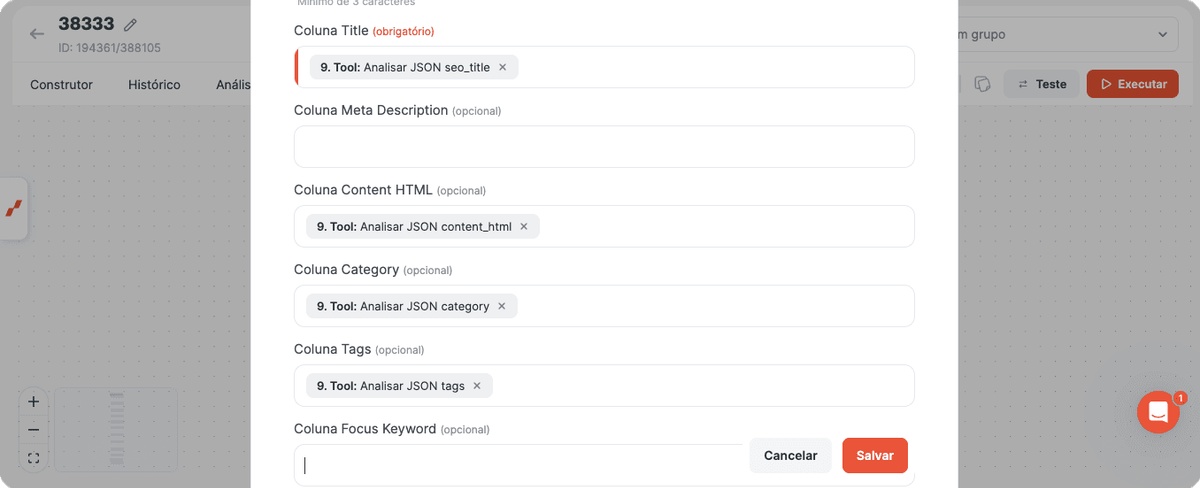Screen dimensions: 1200x488
Task: Click the Cancelar button
Action: pyautogui.click(x=790, y=455)
